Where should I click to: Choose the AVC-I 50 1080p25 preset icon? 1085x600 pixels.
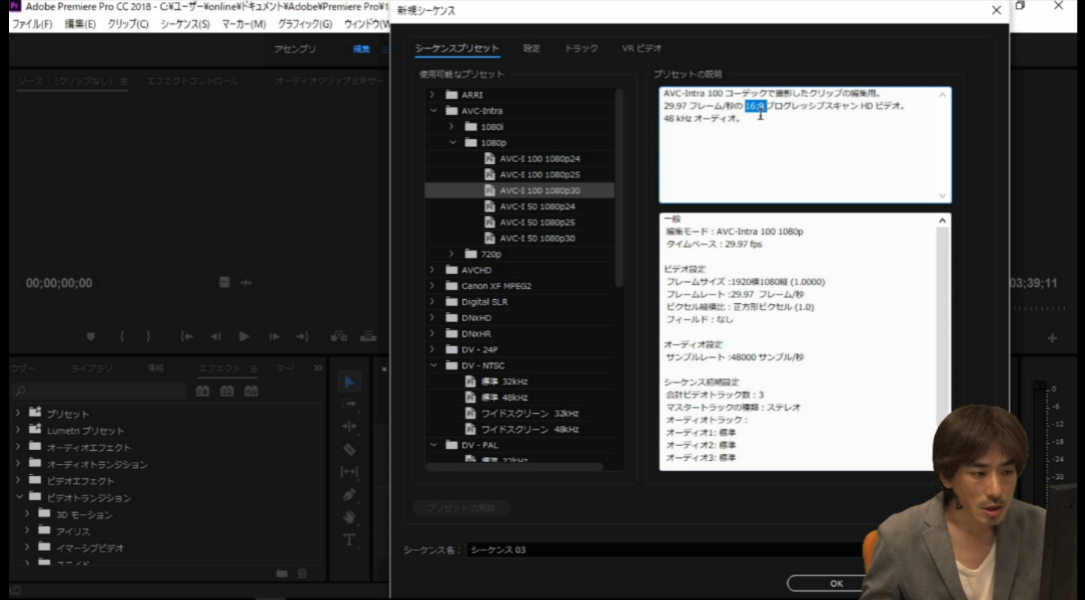[489, 222]
